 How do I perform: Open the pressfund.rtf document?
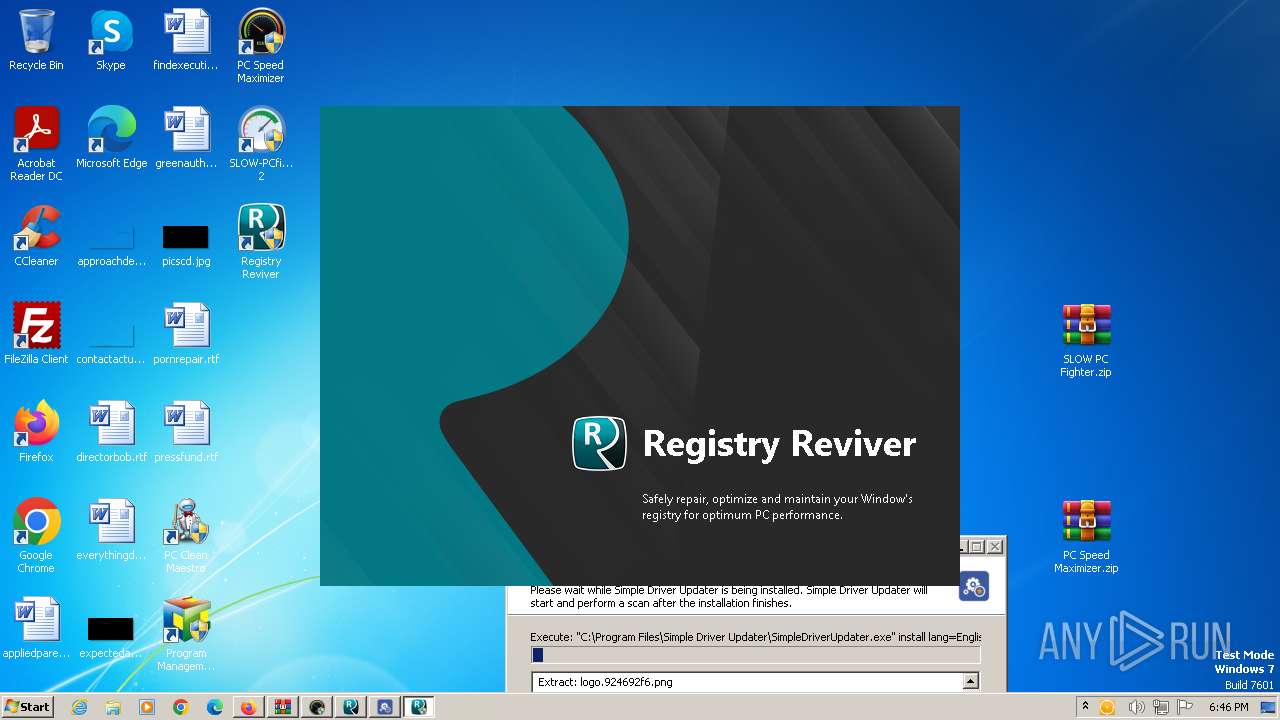click(186, 432)
